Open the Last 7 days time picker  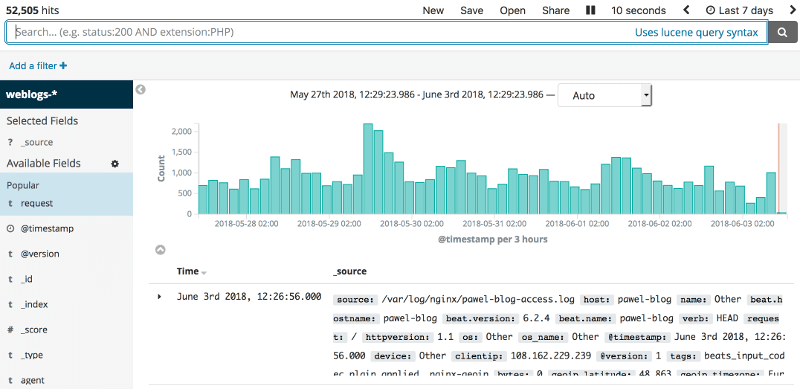coord(739,10)
